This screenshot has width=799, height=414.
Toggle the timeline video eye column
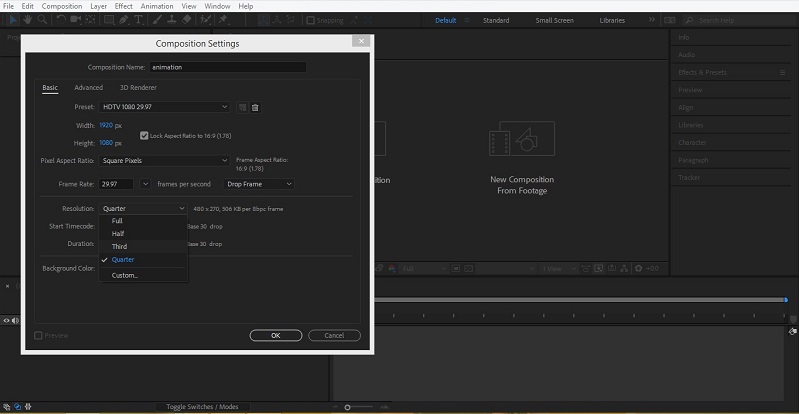pos(6,321)
